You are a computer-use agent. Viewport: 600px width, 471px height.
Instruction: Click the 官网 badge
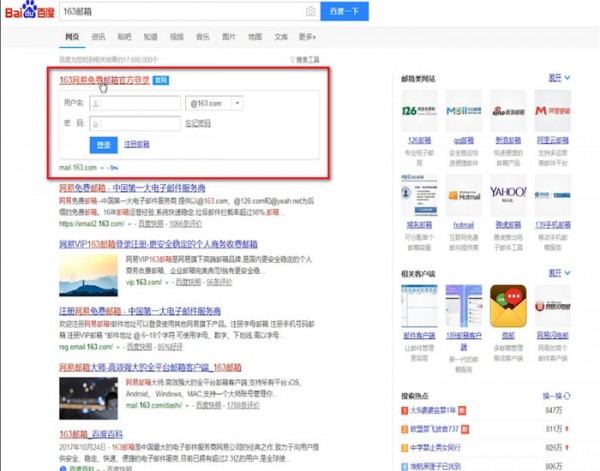point(161,80)
